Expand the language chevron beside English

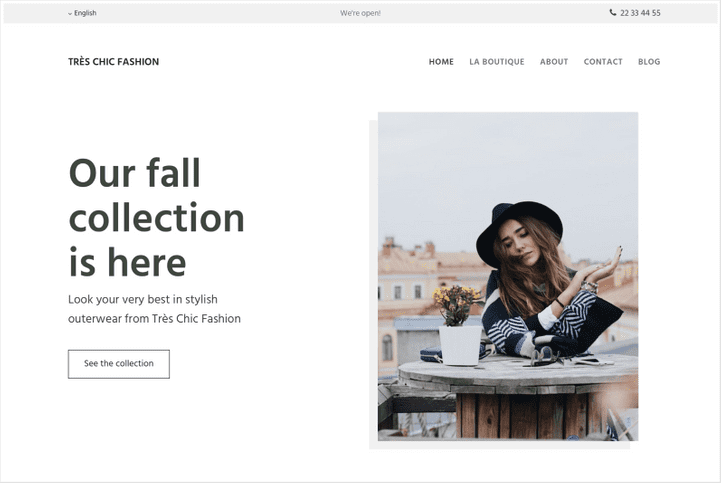(70, 14)
